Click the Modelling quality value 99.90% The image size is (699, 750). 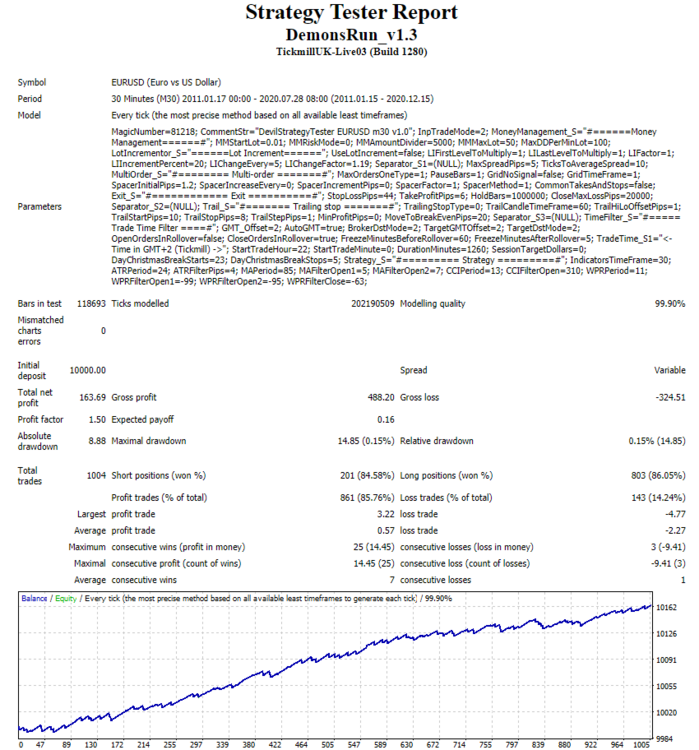click(x=670, y=304)
